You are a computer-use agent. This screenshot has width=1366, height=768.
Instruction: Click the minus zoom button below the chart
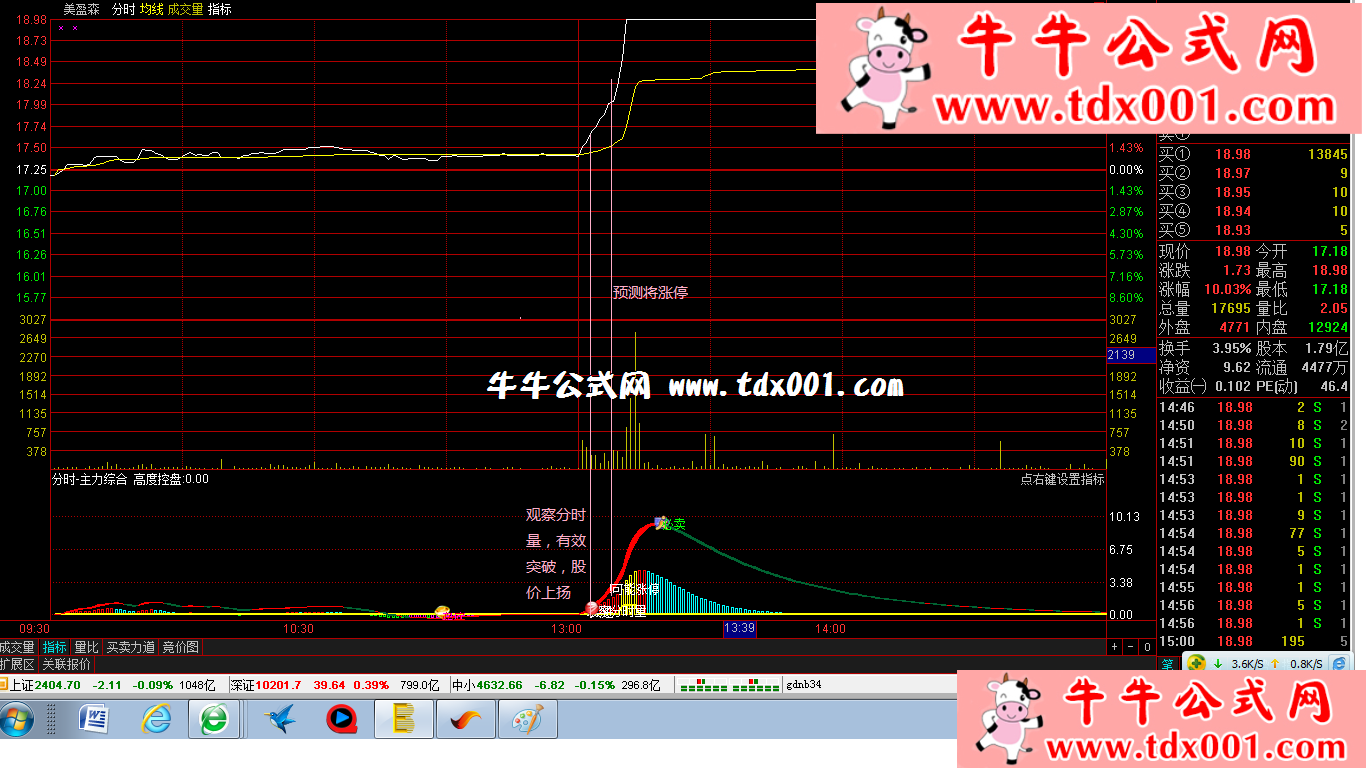[x=1129, y=647]
